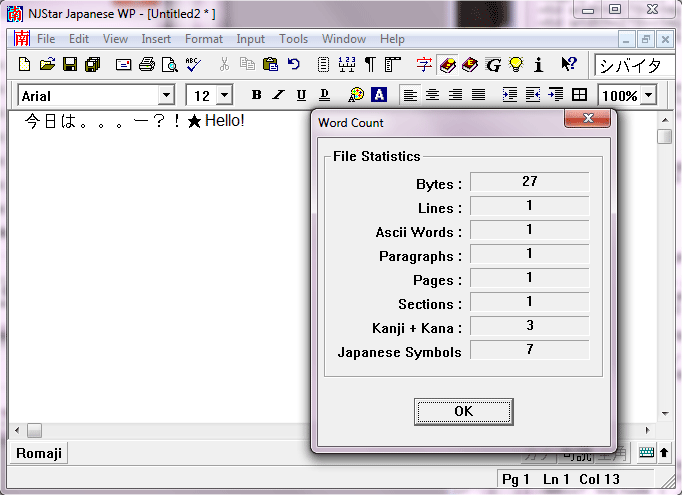682x495 pixels.
Task: Open the text color palette icon
Action: tap(356, 95)
